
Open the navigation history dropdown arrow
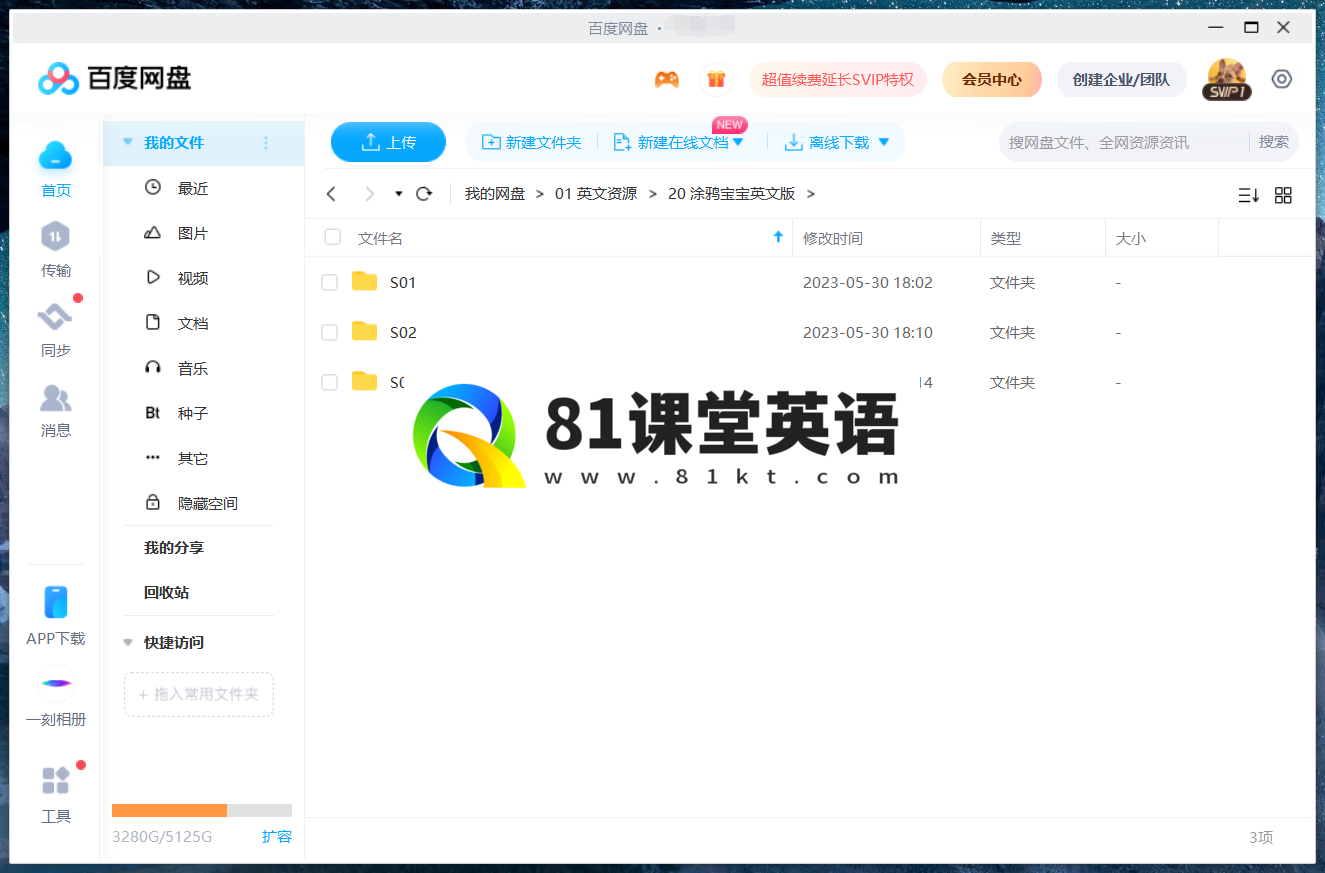[399, 194]
